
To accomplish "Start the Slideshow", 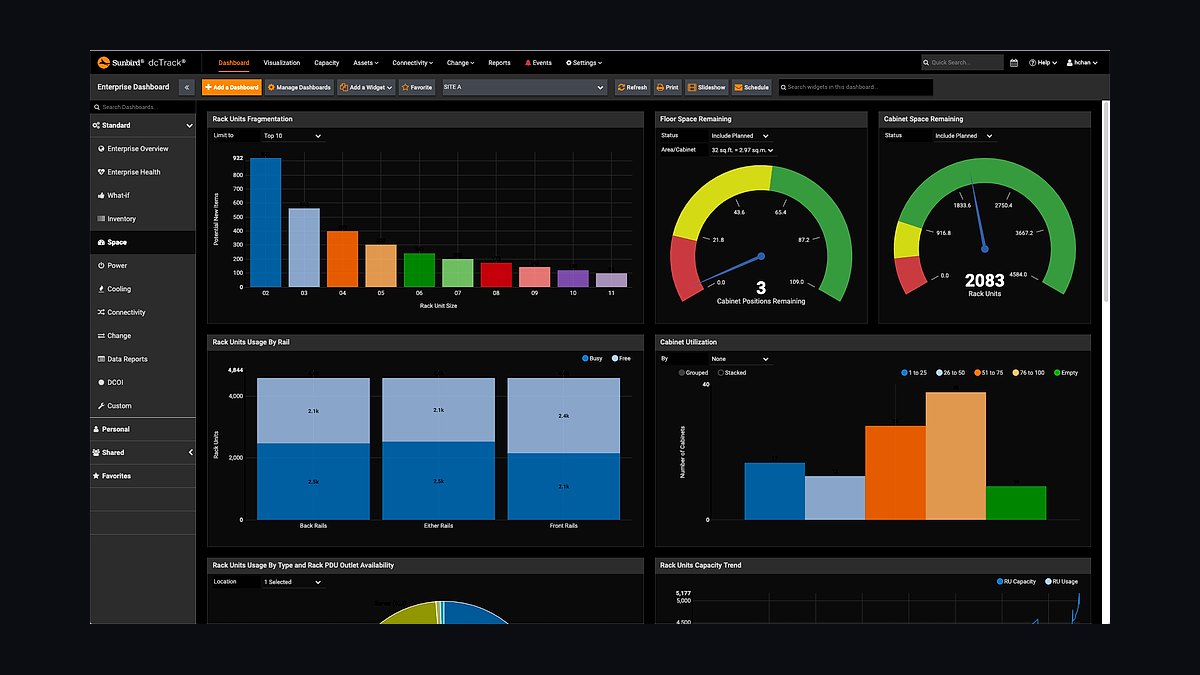I will (707, 87).
